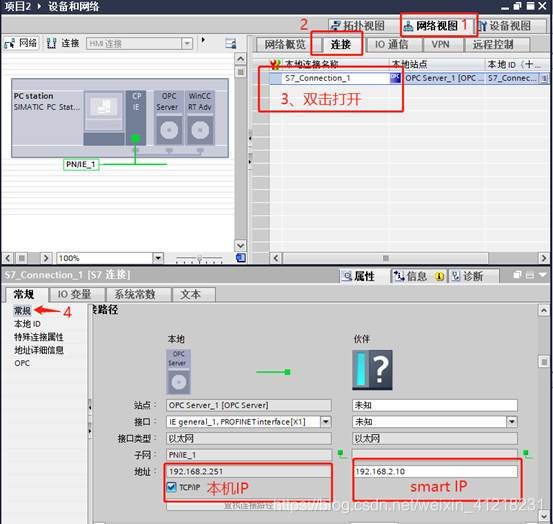Open the VPN tab
The width and height of the screenshot is (553, 524).
click(440, 44)
